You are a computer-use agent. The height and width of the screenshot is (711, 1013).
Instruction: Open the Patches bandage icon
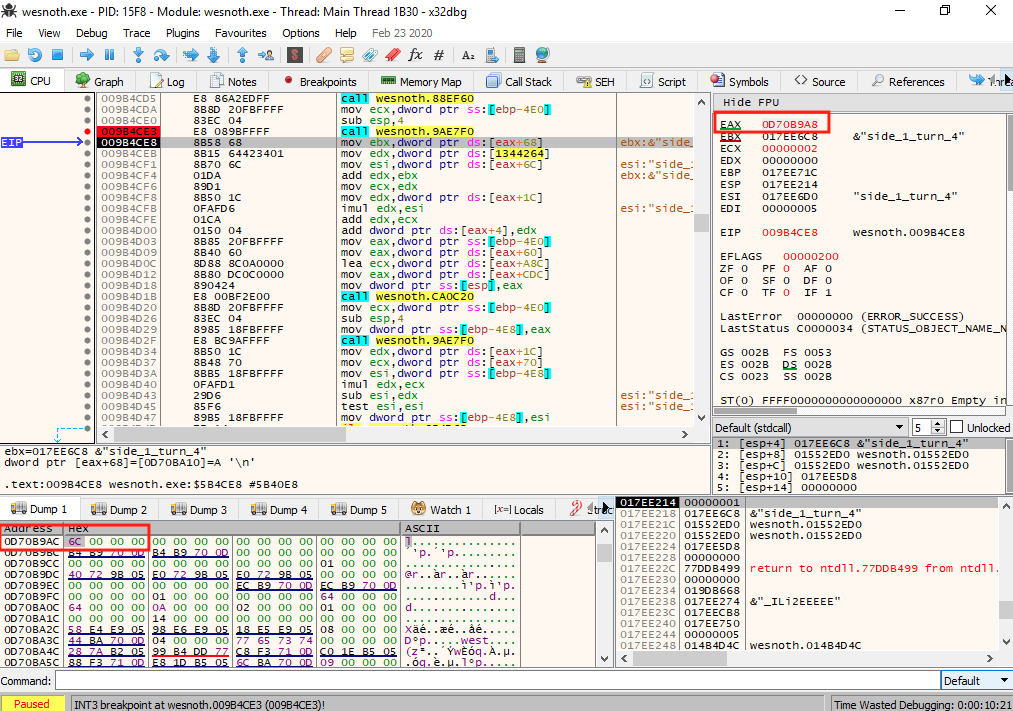point(324,55)
